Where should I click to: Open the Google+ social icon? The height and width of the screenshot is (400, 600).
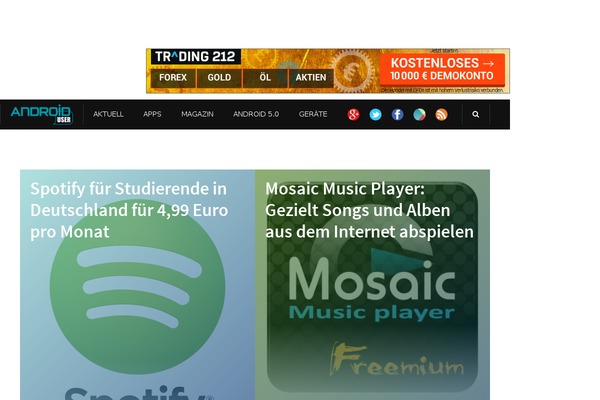[353, 114]
